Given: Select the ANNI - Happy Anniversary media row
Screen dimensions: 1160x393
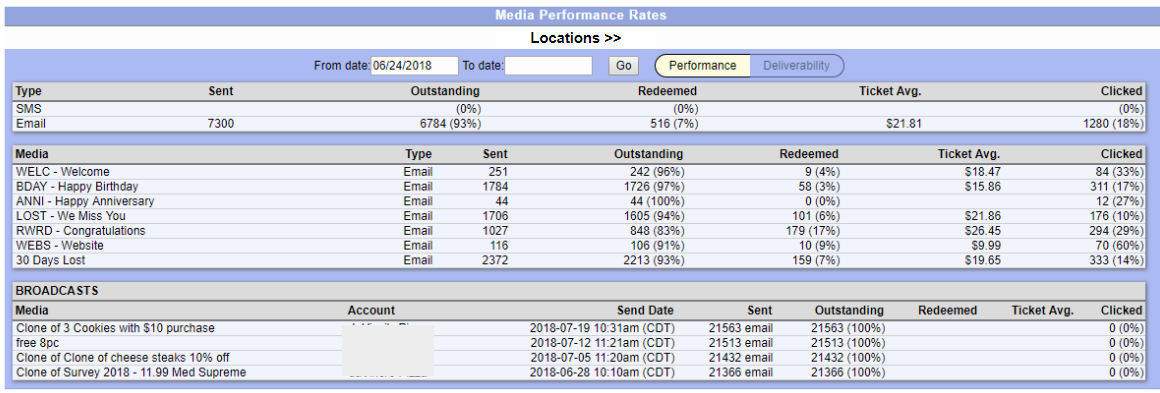Looking at the screenshot, I should 579,201.
